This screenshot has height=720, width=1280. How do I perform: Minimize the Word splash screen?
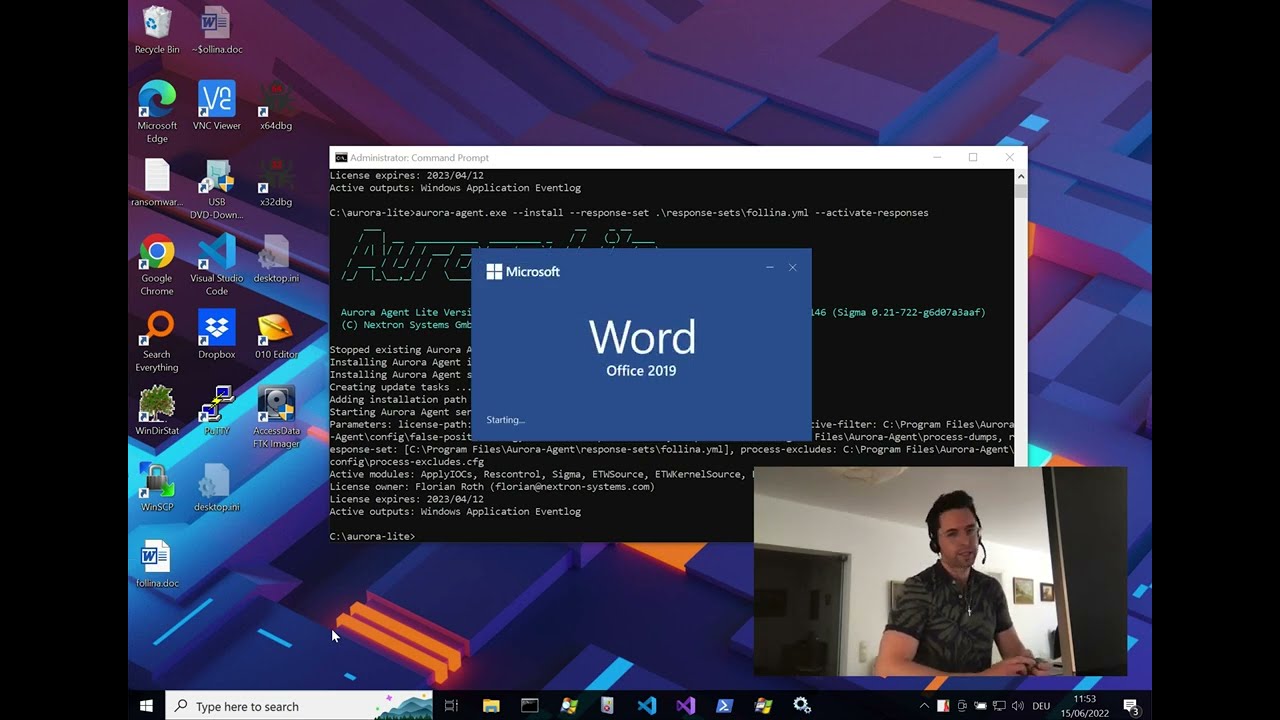click(770, 268)
